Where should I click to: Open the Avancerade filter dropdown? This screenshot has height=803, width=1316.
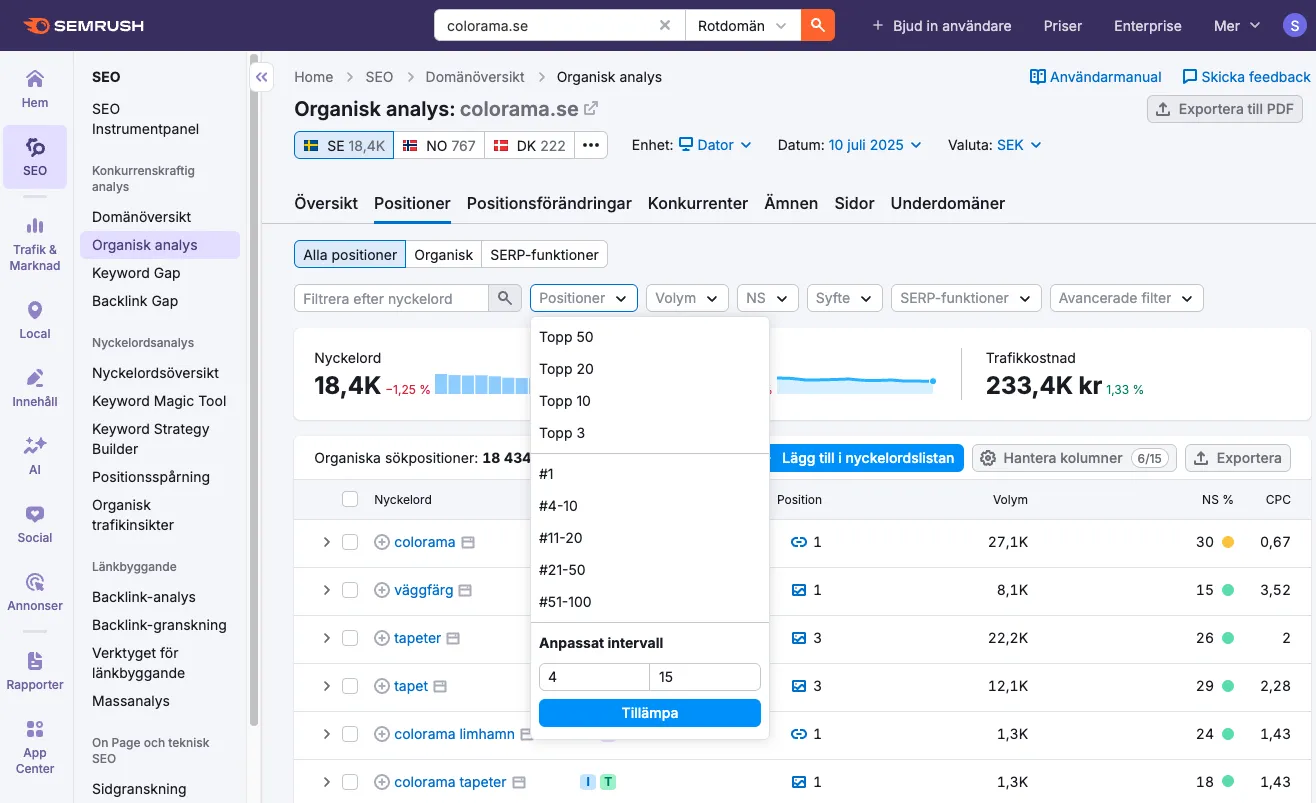tap(1126, 298)
